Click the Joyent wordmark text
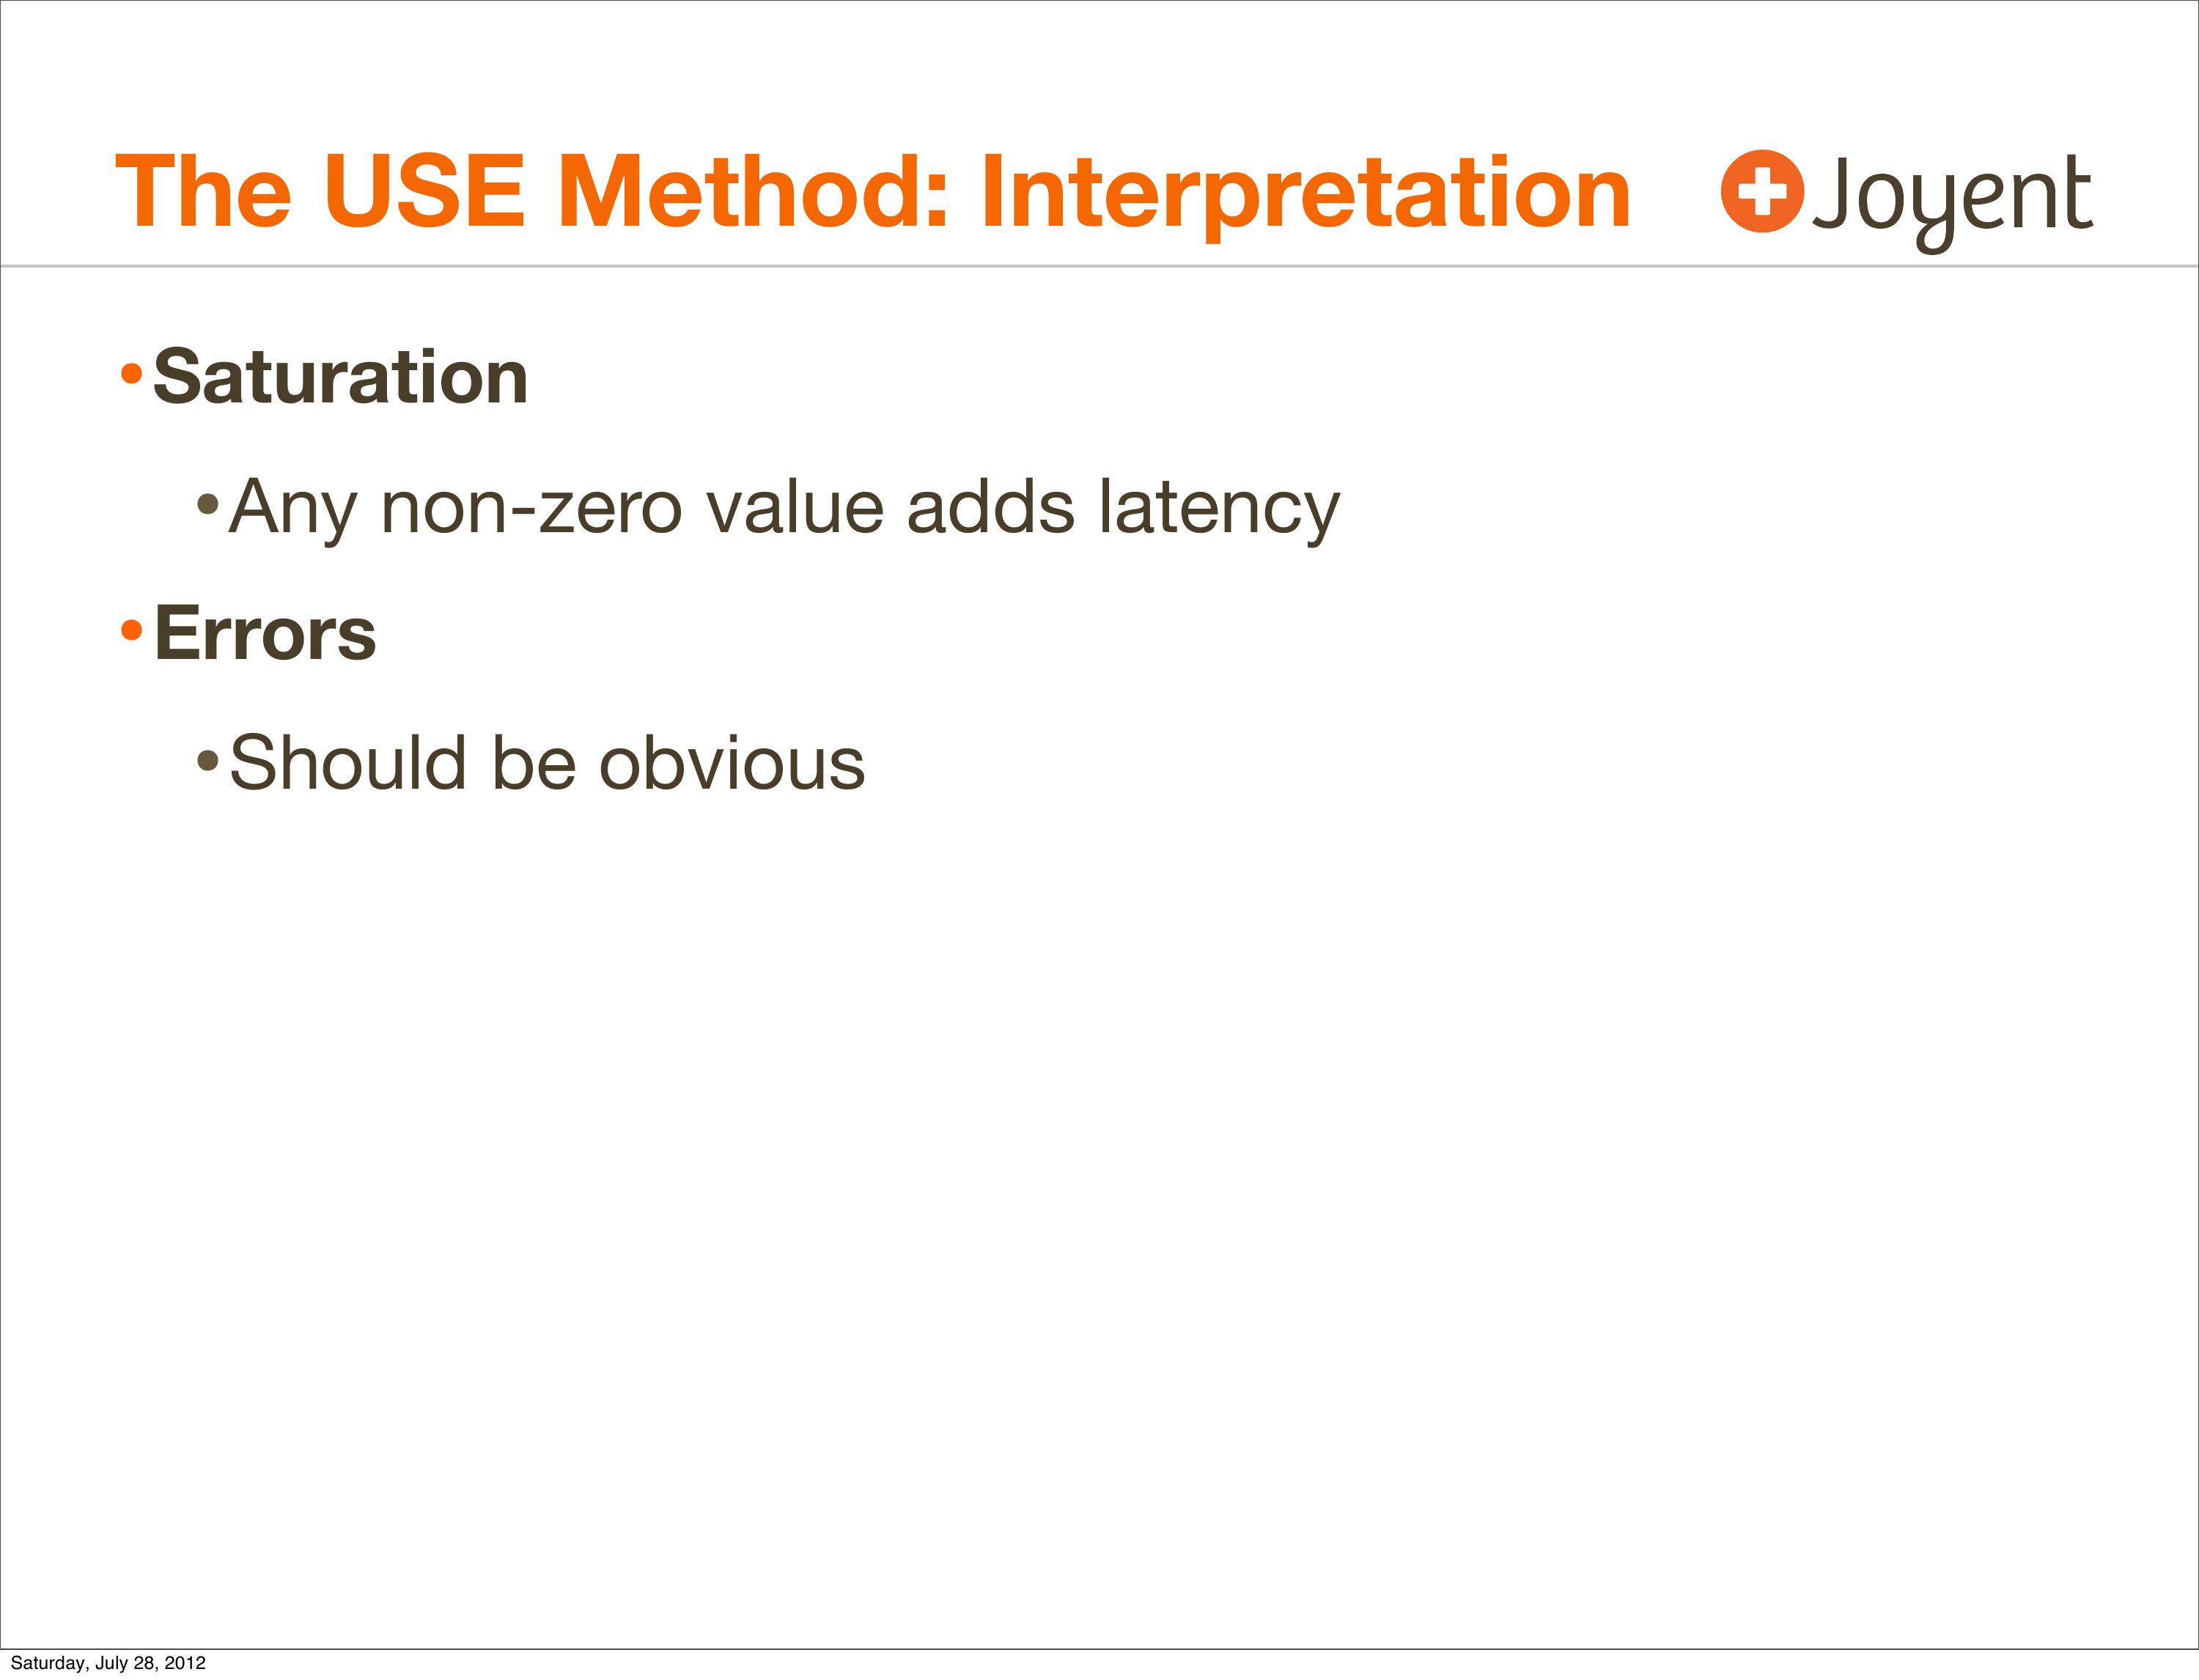This screenshot has height=1680, width=2199. [x=1951, y=196]
